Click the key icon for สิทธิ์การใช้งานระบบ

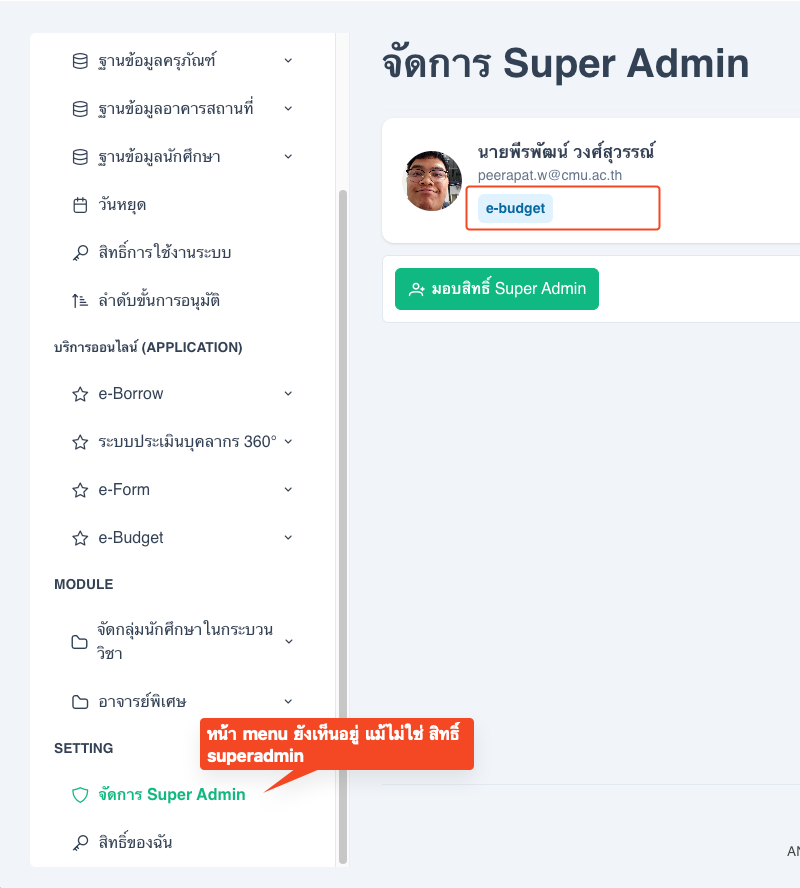pyautogui.click(x=80, y=253)
